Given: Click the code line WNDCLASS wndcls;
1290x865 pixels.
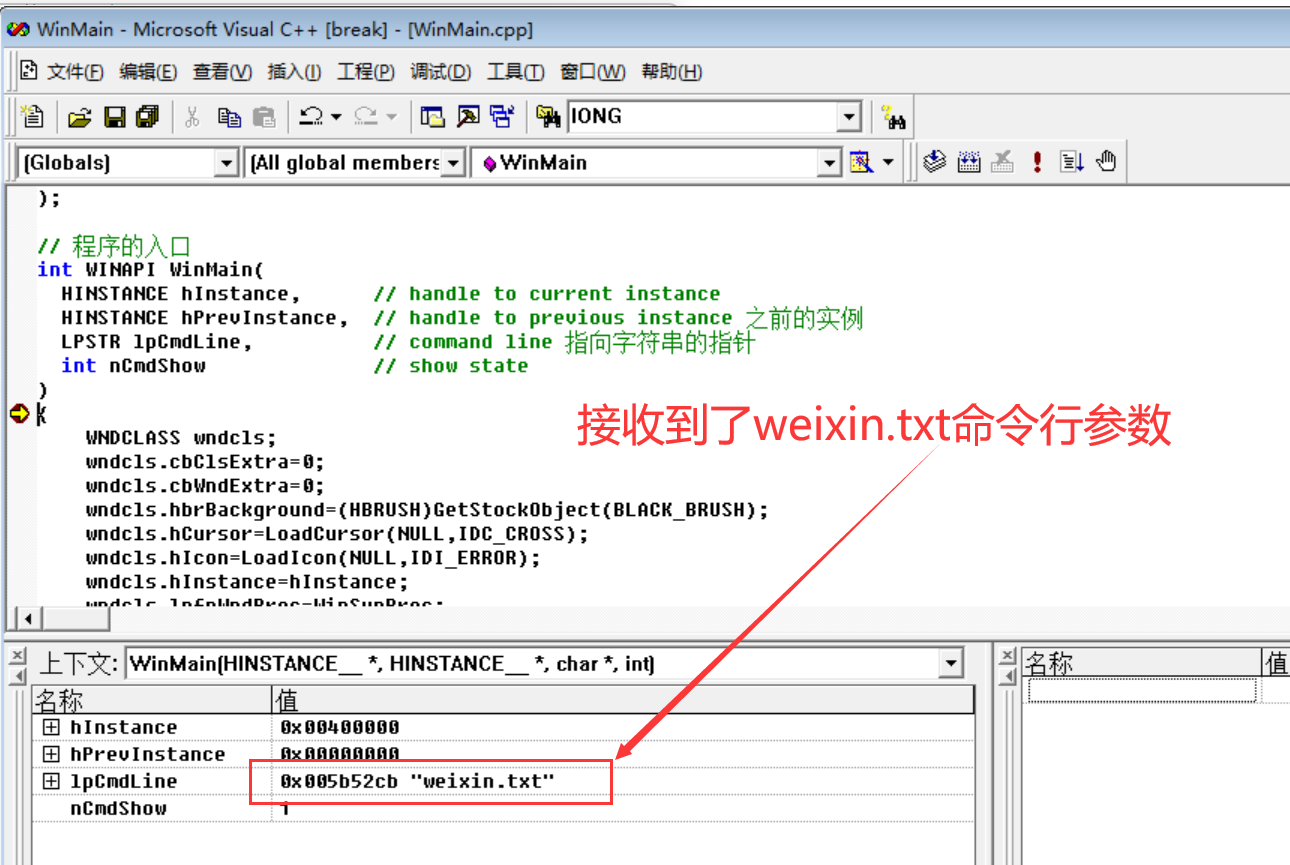Looking at the screenshot, I should [x=180, y=438].
